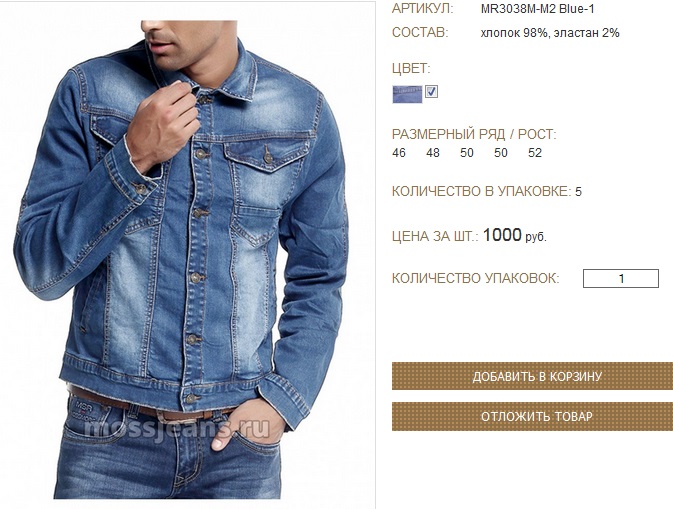Viewport: 673px width, 509px height.
Task: Click the ЦЕНА ЗА ШТ. label
Action: (435, 236)
